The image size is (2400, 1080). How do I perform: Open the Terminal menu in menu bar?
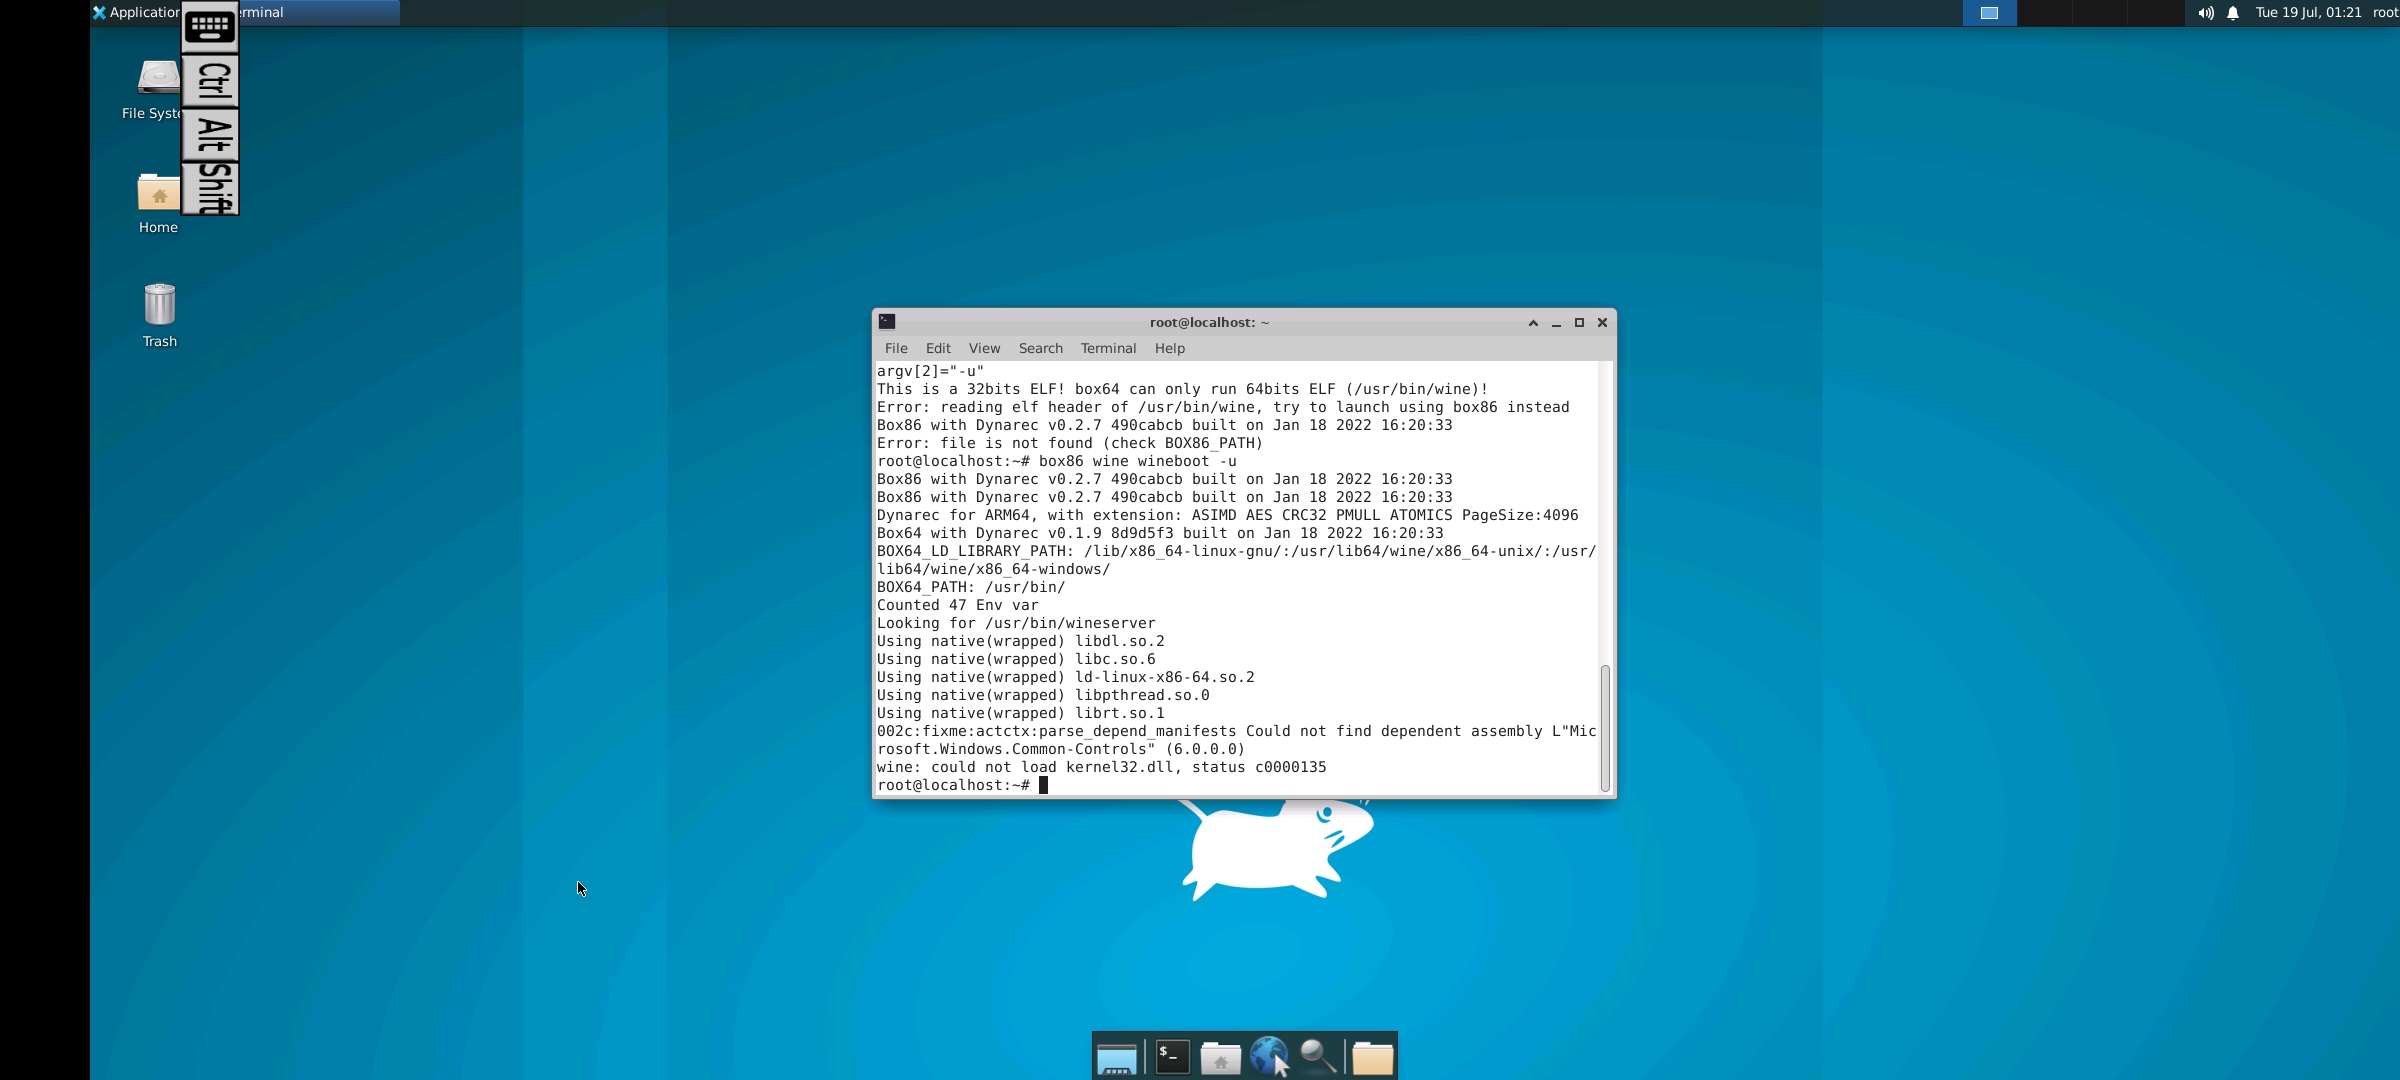[x=1108, y=348]
